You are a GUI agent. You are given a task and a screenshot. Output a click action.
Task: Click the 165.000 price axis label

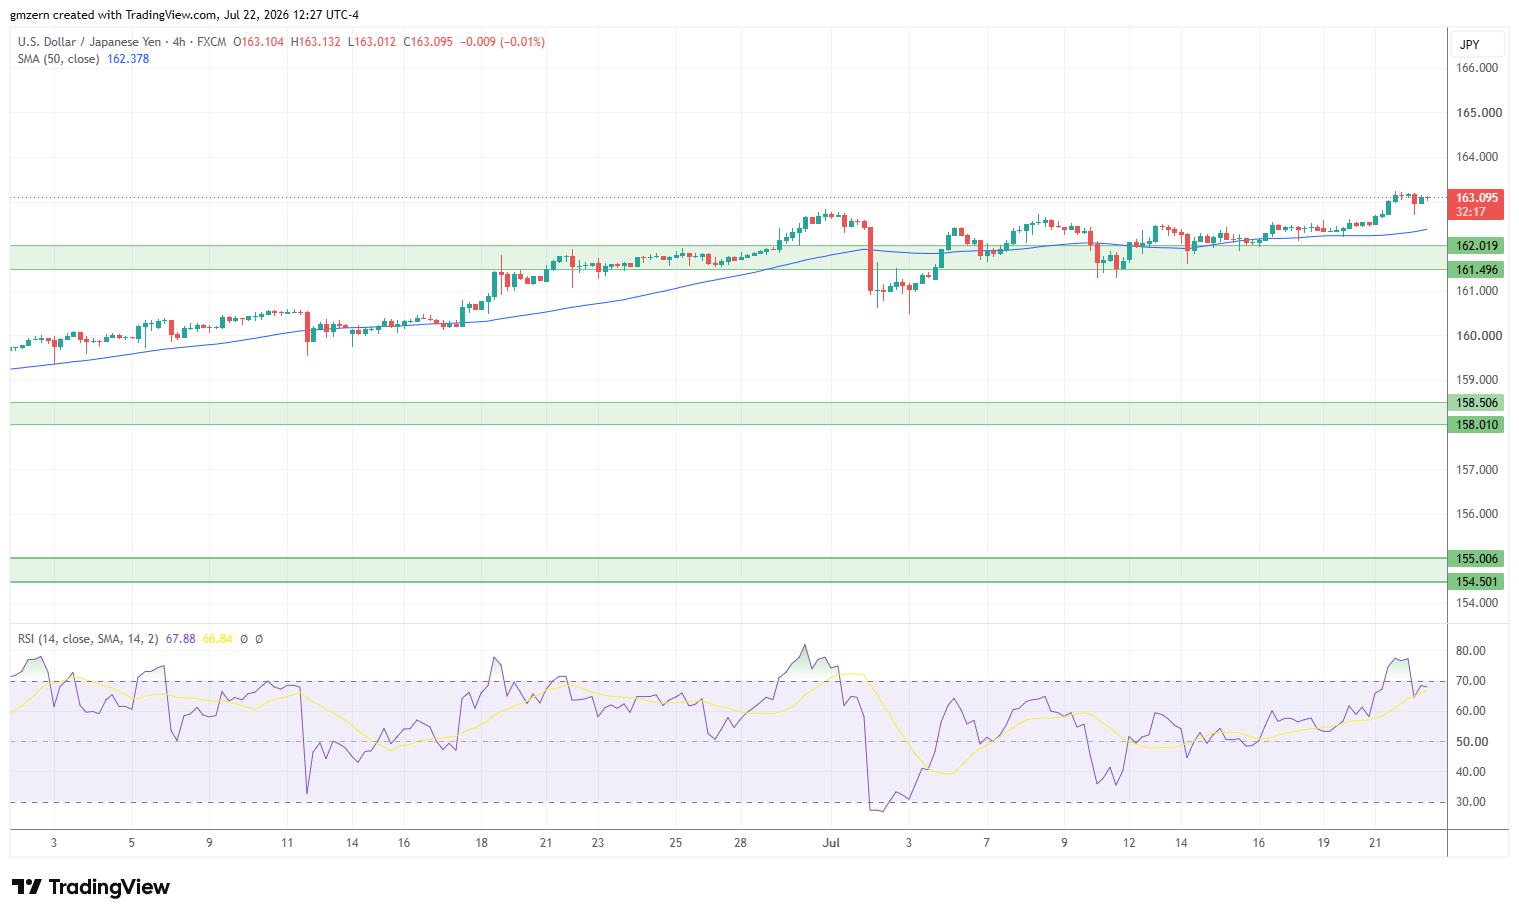(1479, 113)
